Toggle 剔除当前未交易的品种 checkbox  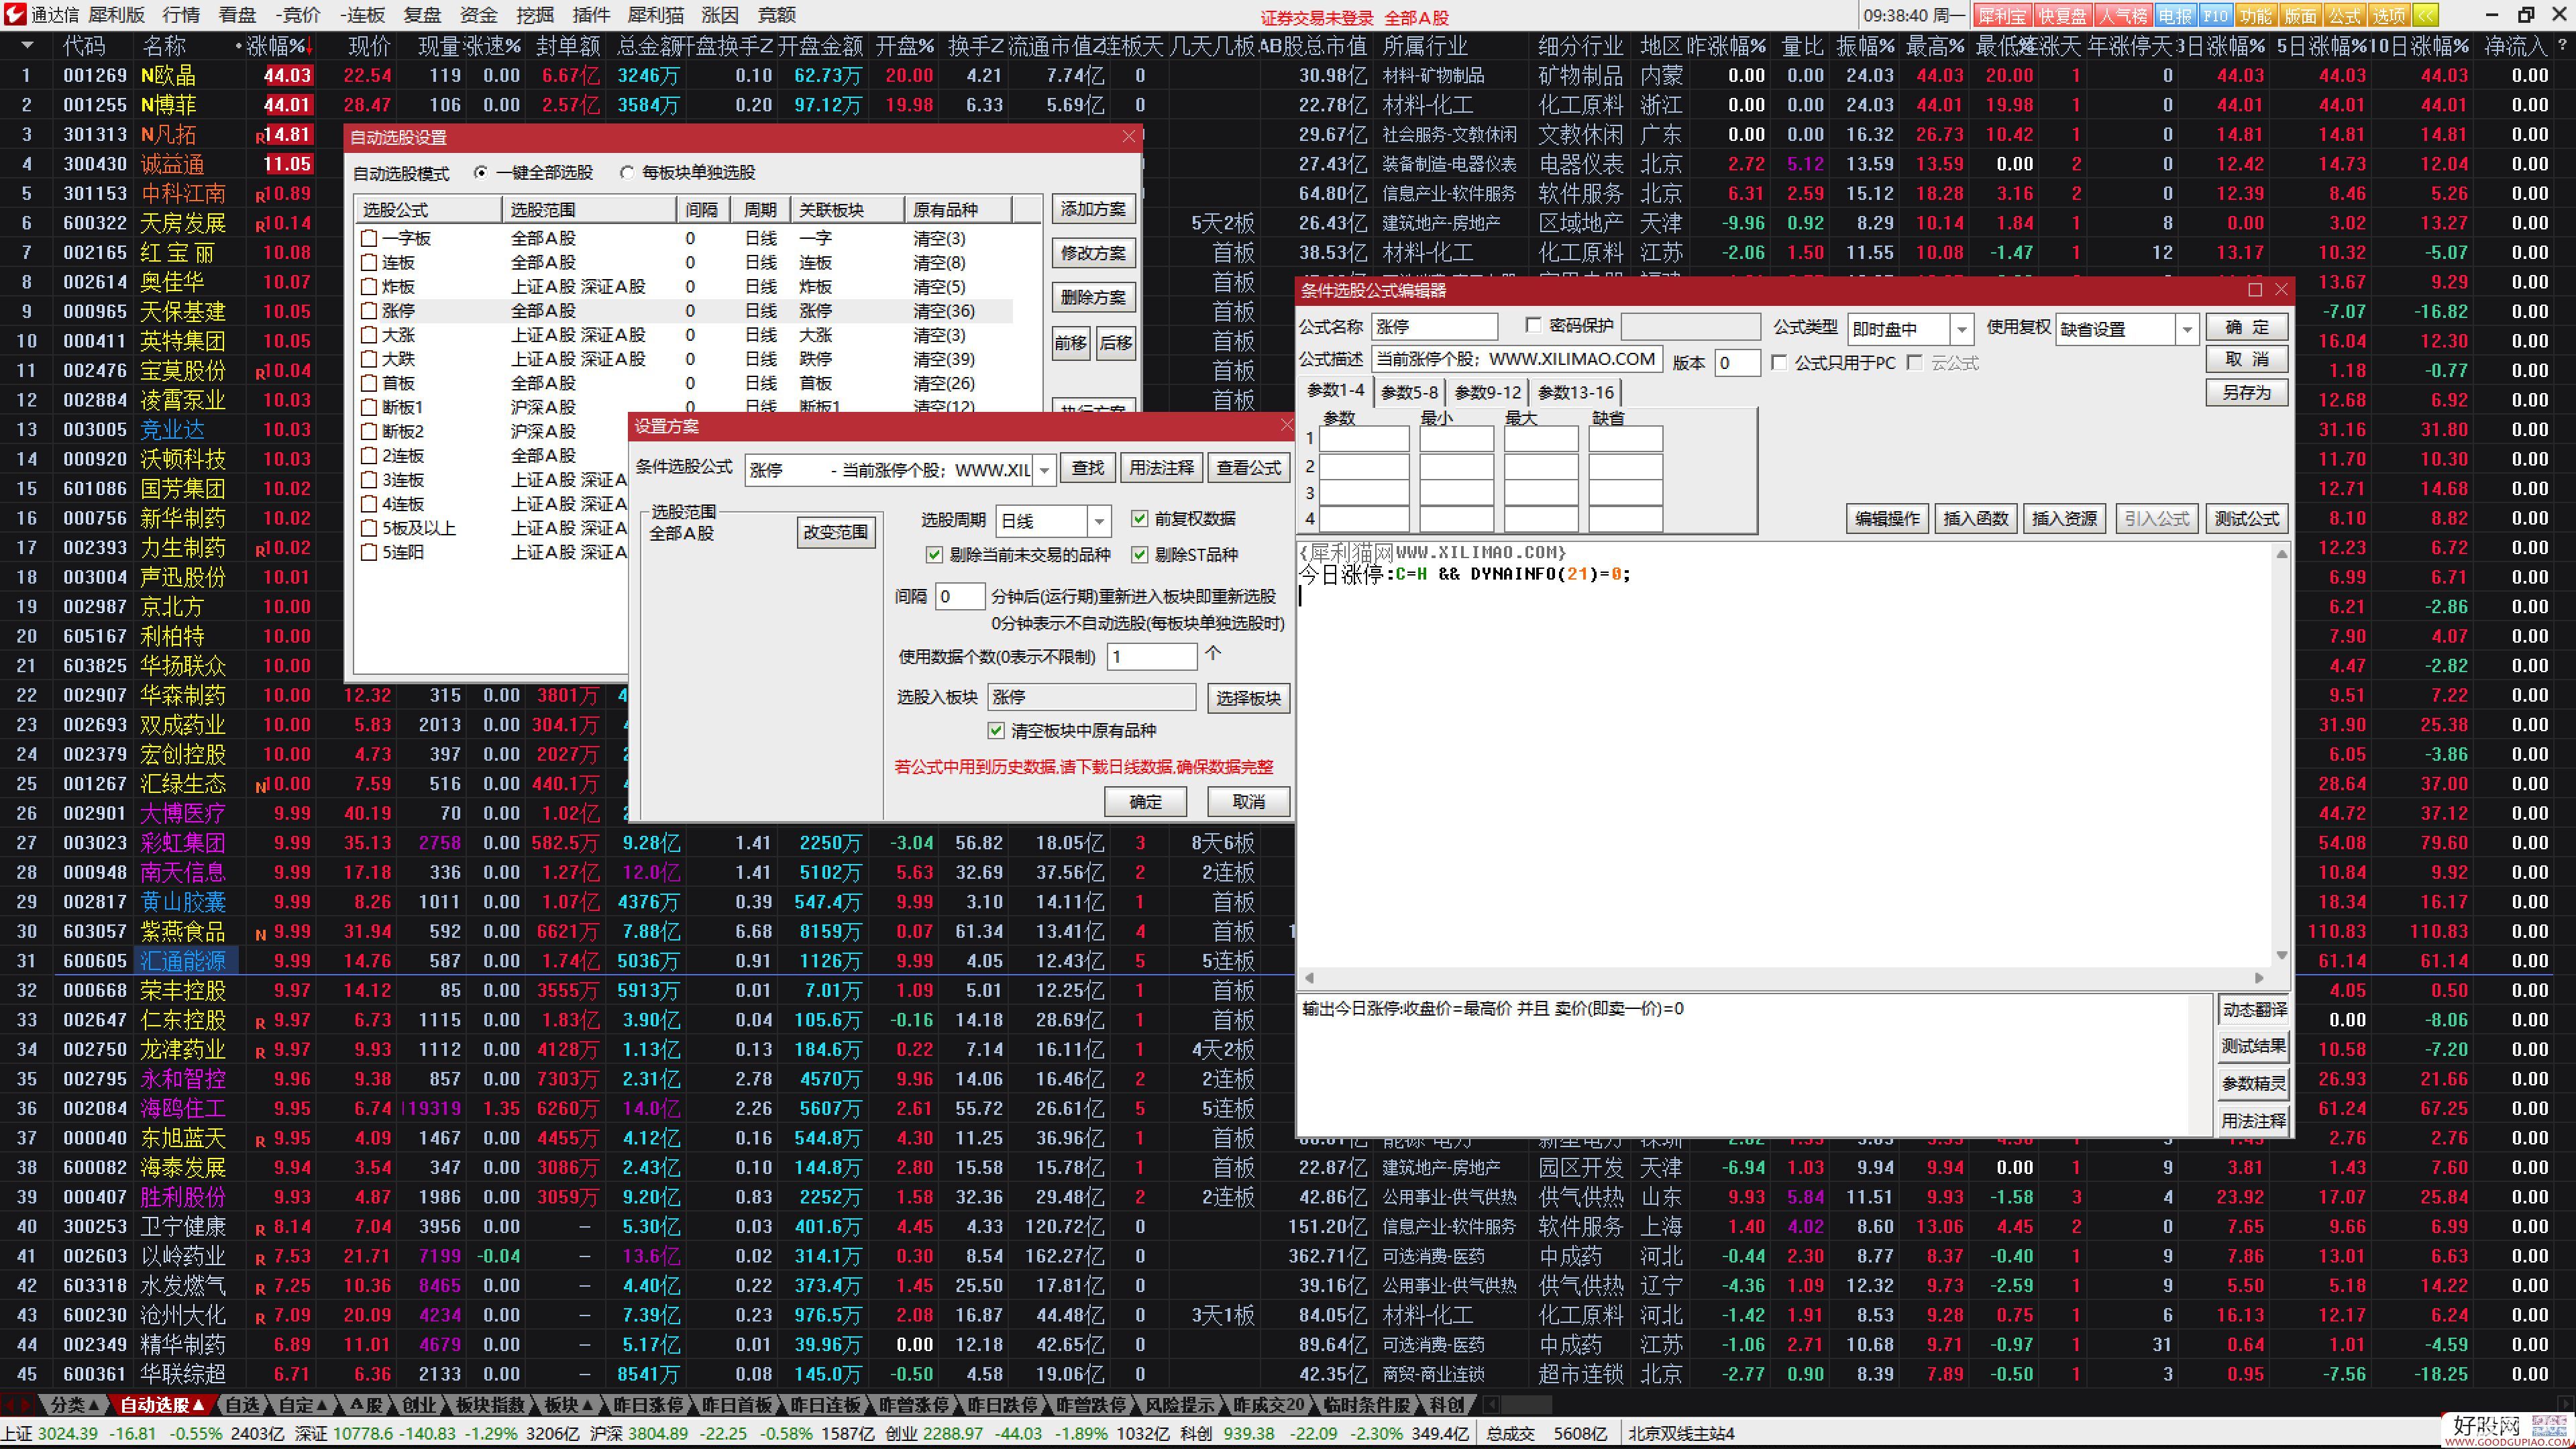[x=934, y=554]
